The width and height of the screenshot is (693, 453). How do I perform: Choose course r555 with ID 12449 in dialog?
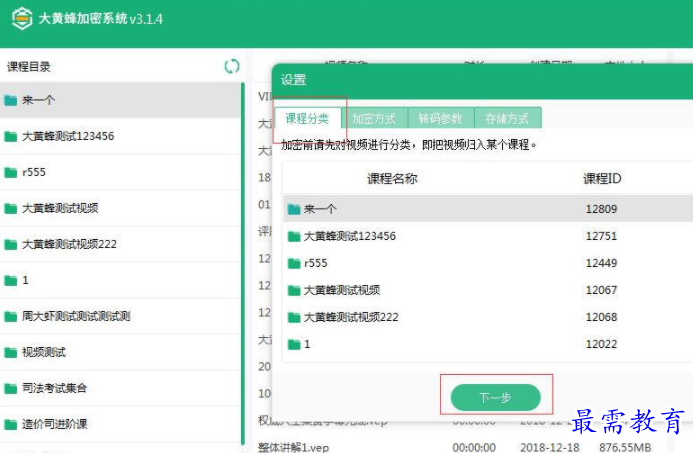click(x=315, y=263)
